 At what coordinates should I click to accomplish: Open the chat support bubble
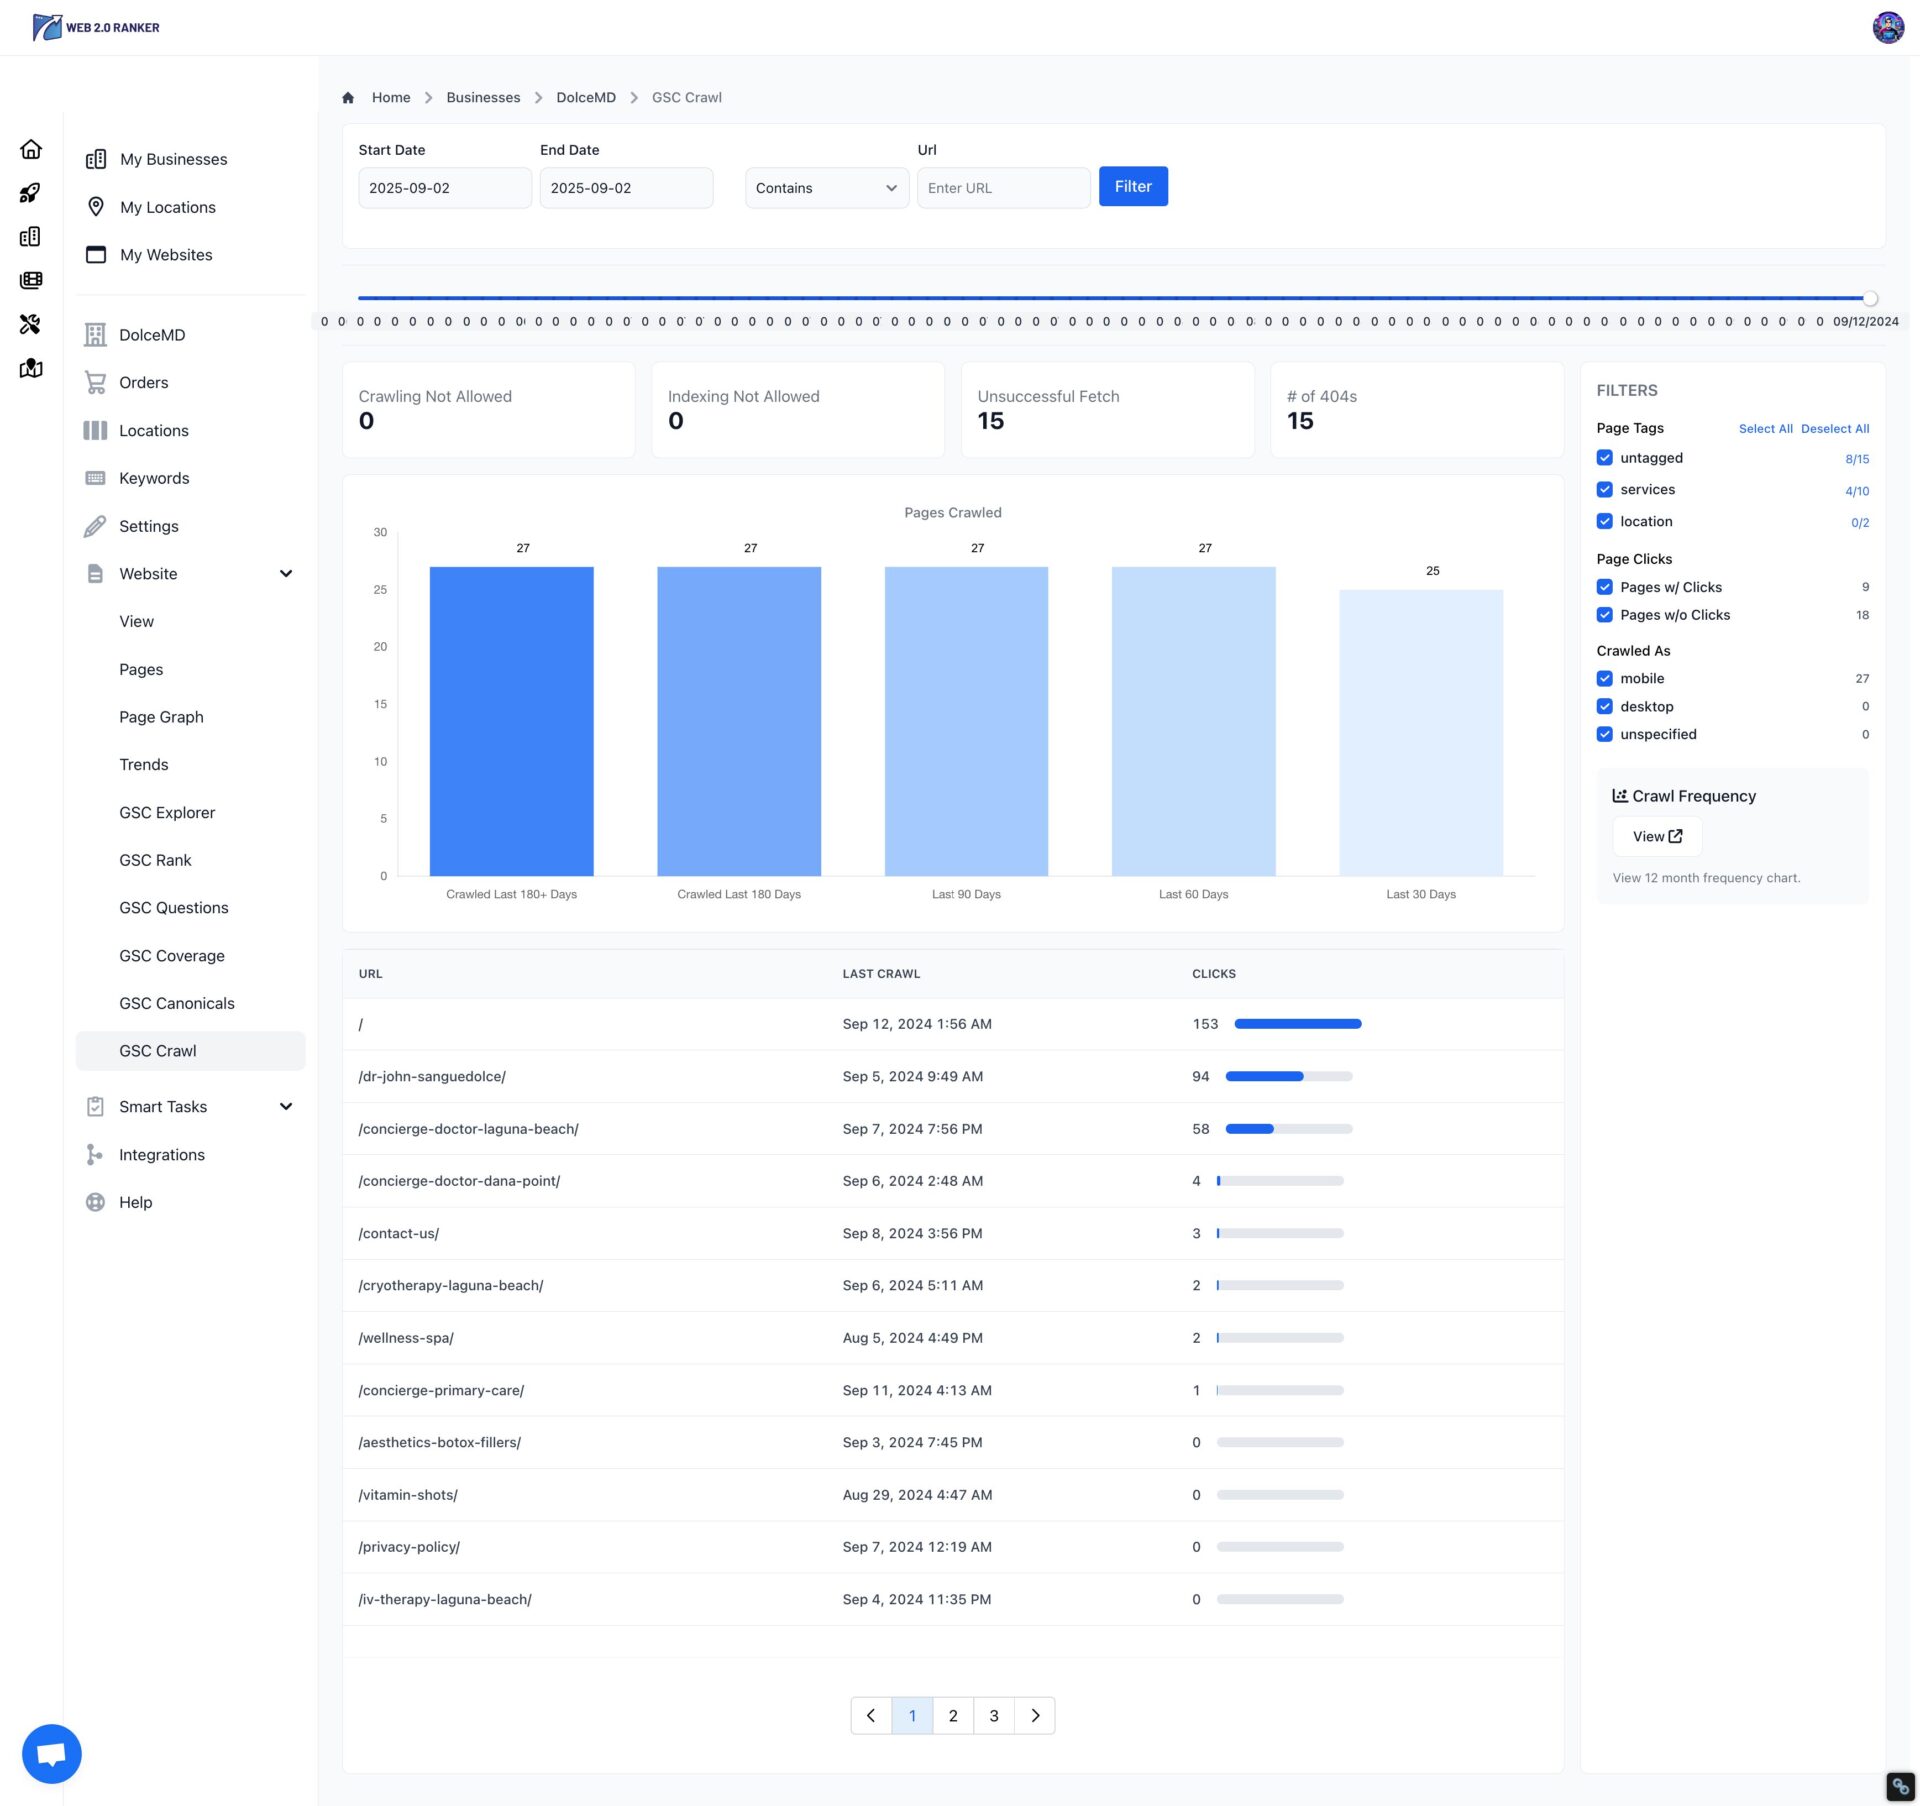(x=52, y=1753)
